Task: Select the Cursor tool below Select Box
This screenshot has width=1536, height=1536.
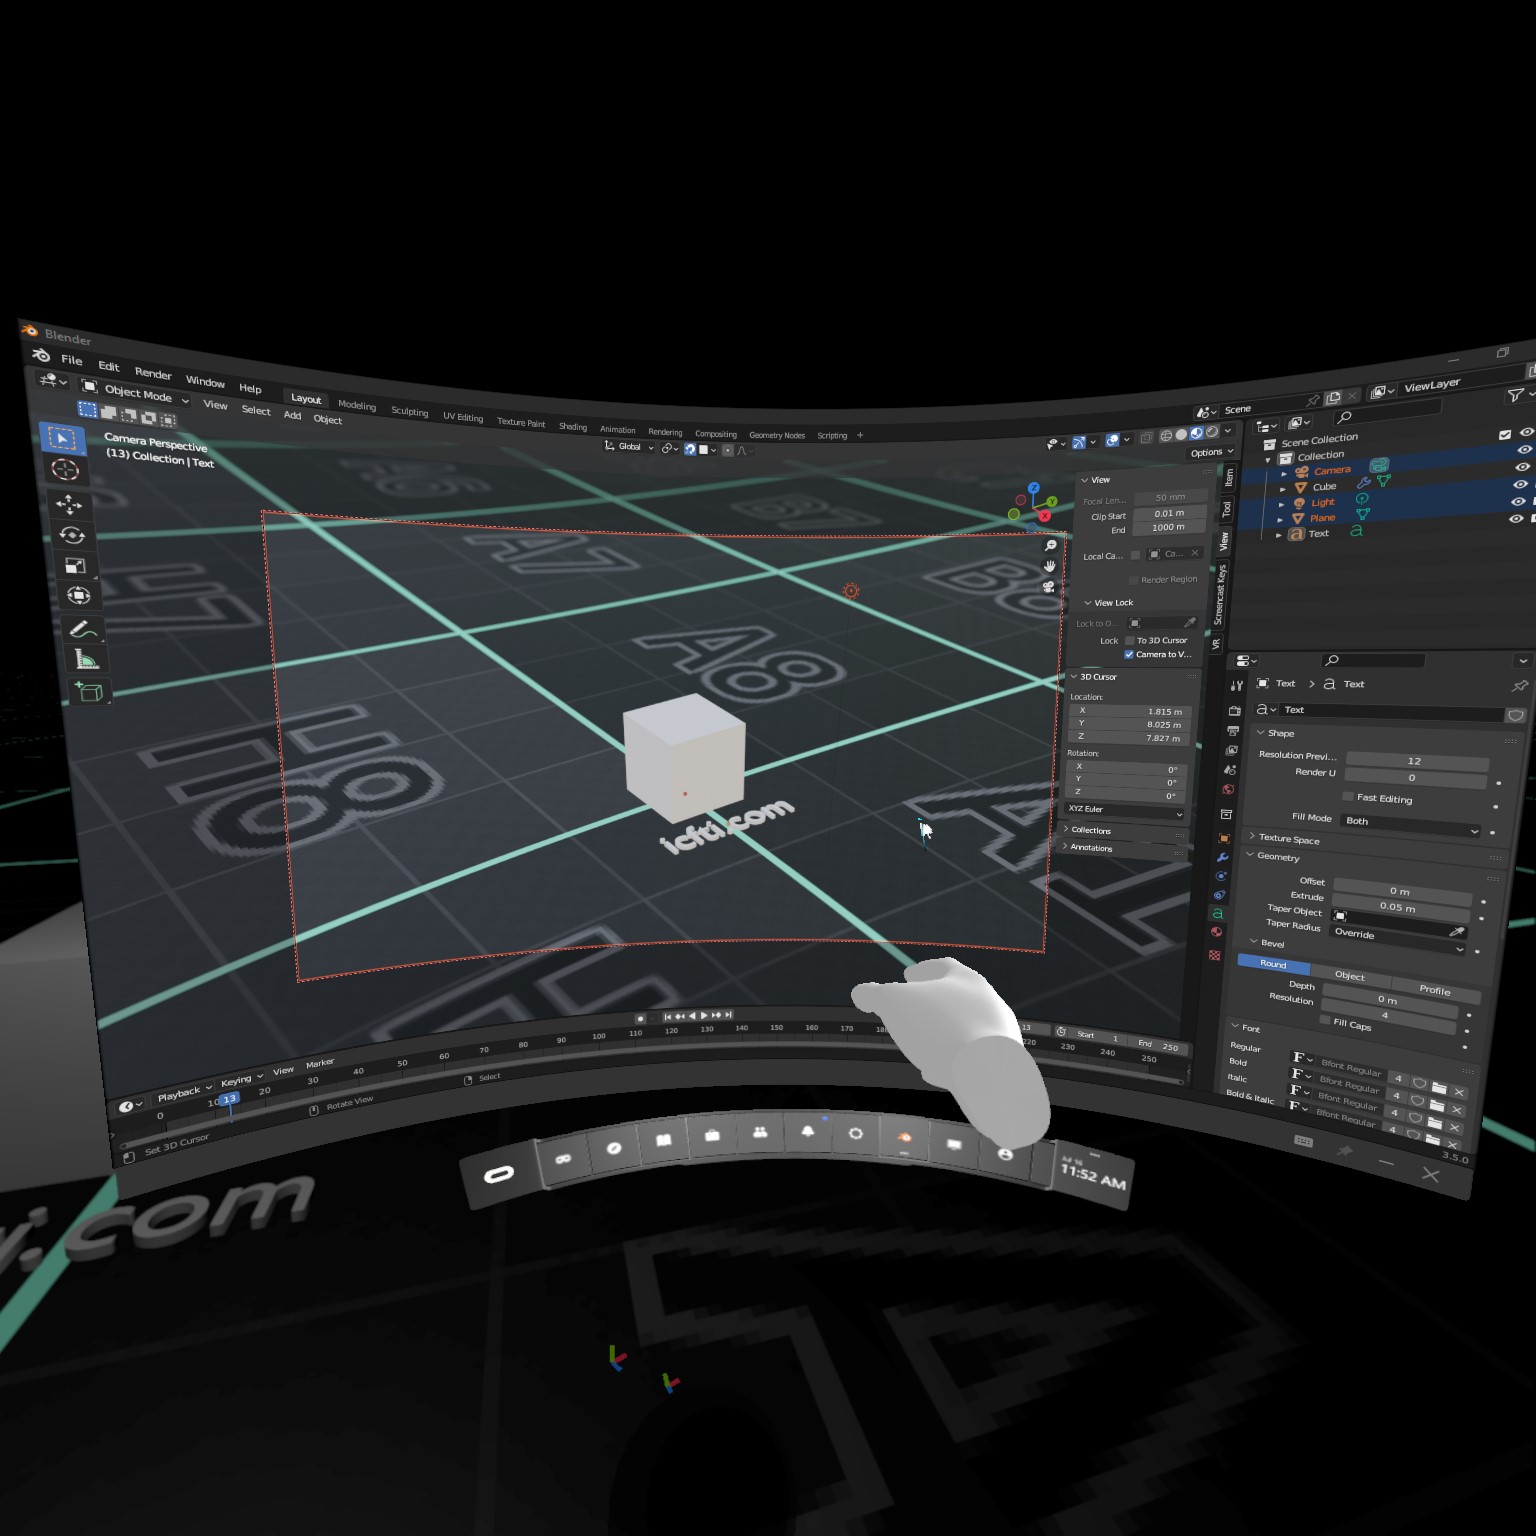Action: coord(64,470)
